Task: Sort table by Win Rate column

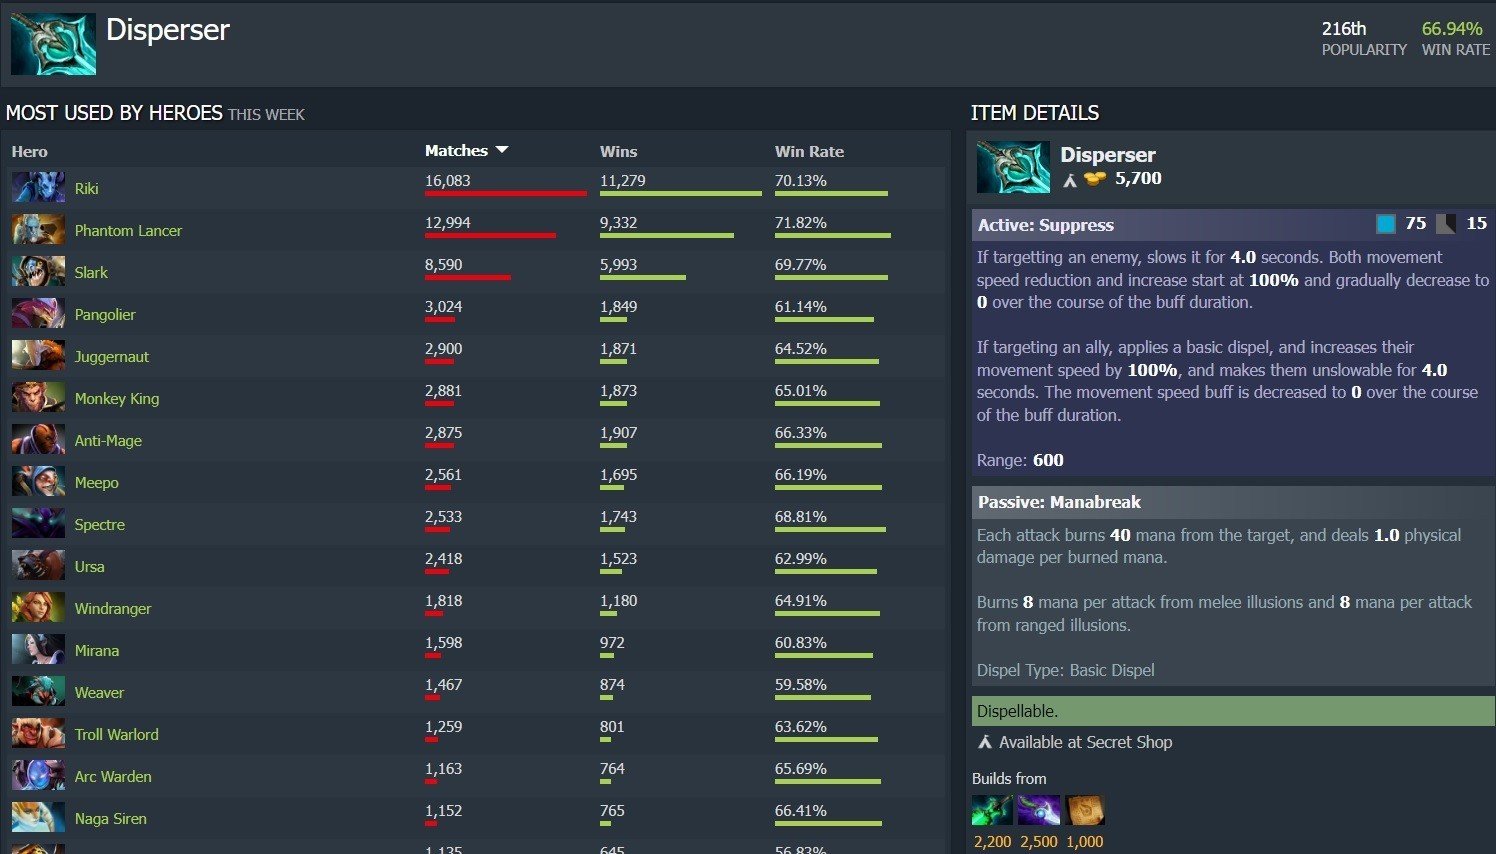Action: click(809, 151)
